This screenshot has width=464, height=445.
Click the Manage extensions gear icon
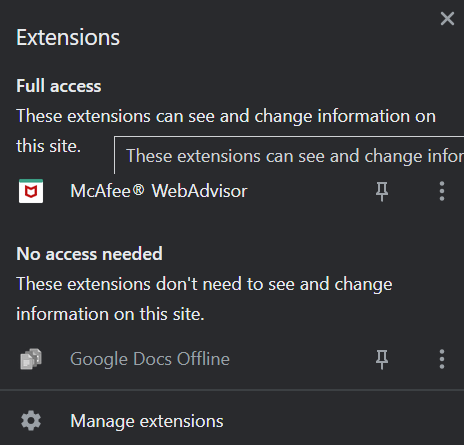click(31, 421)
